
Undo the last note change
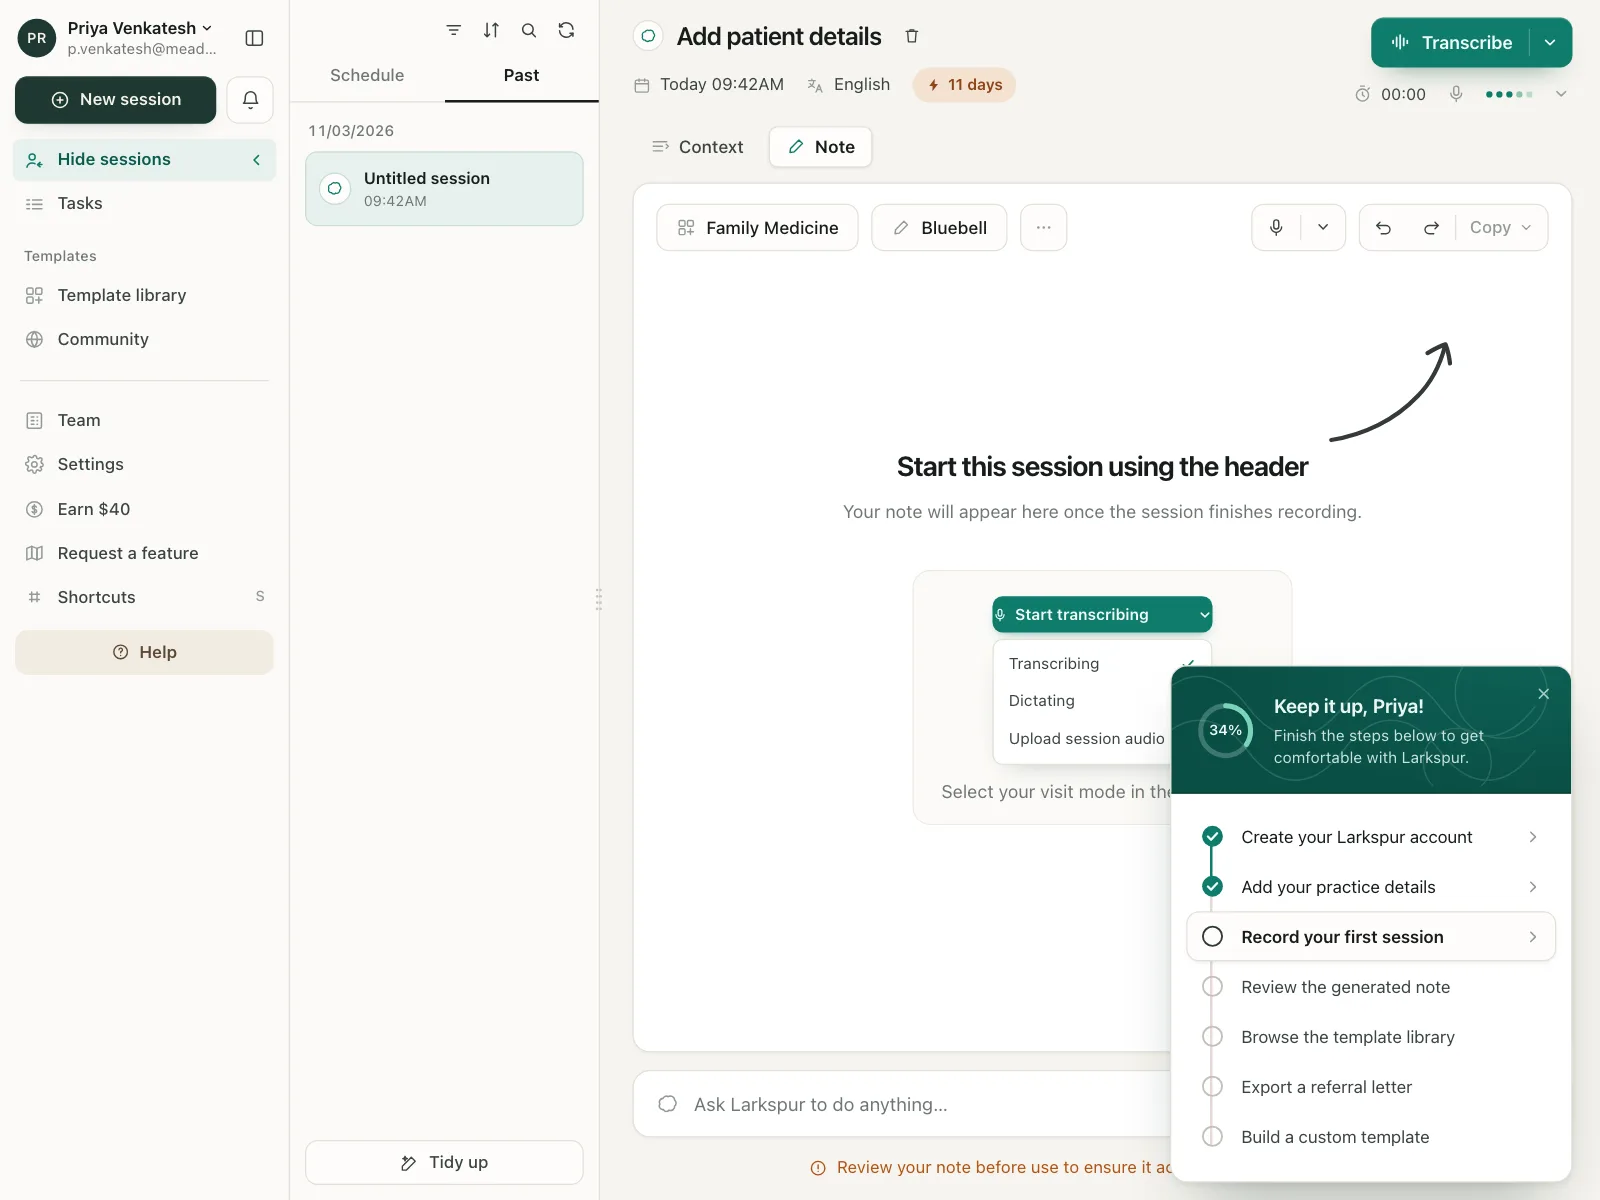(x=1383, y=228)
